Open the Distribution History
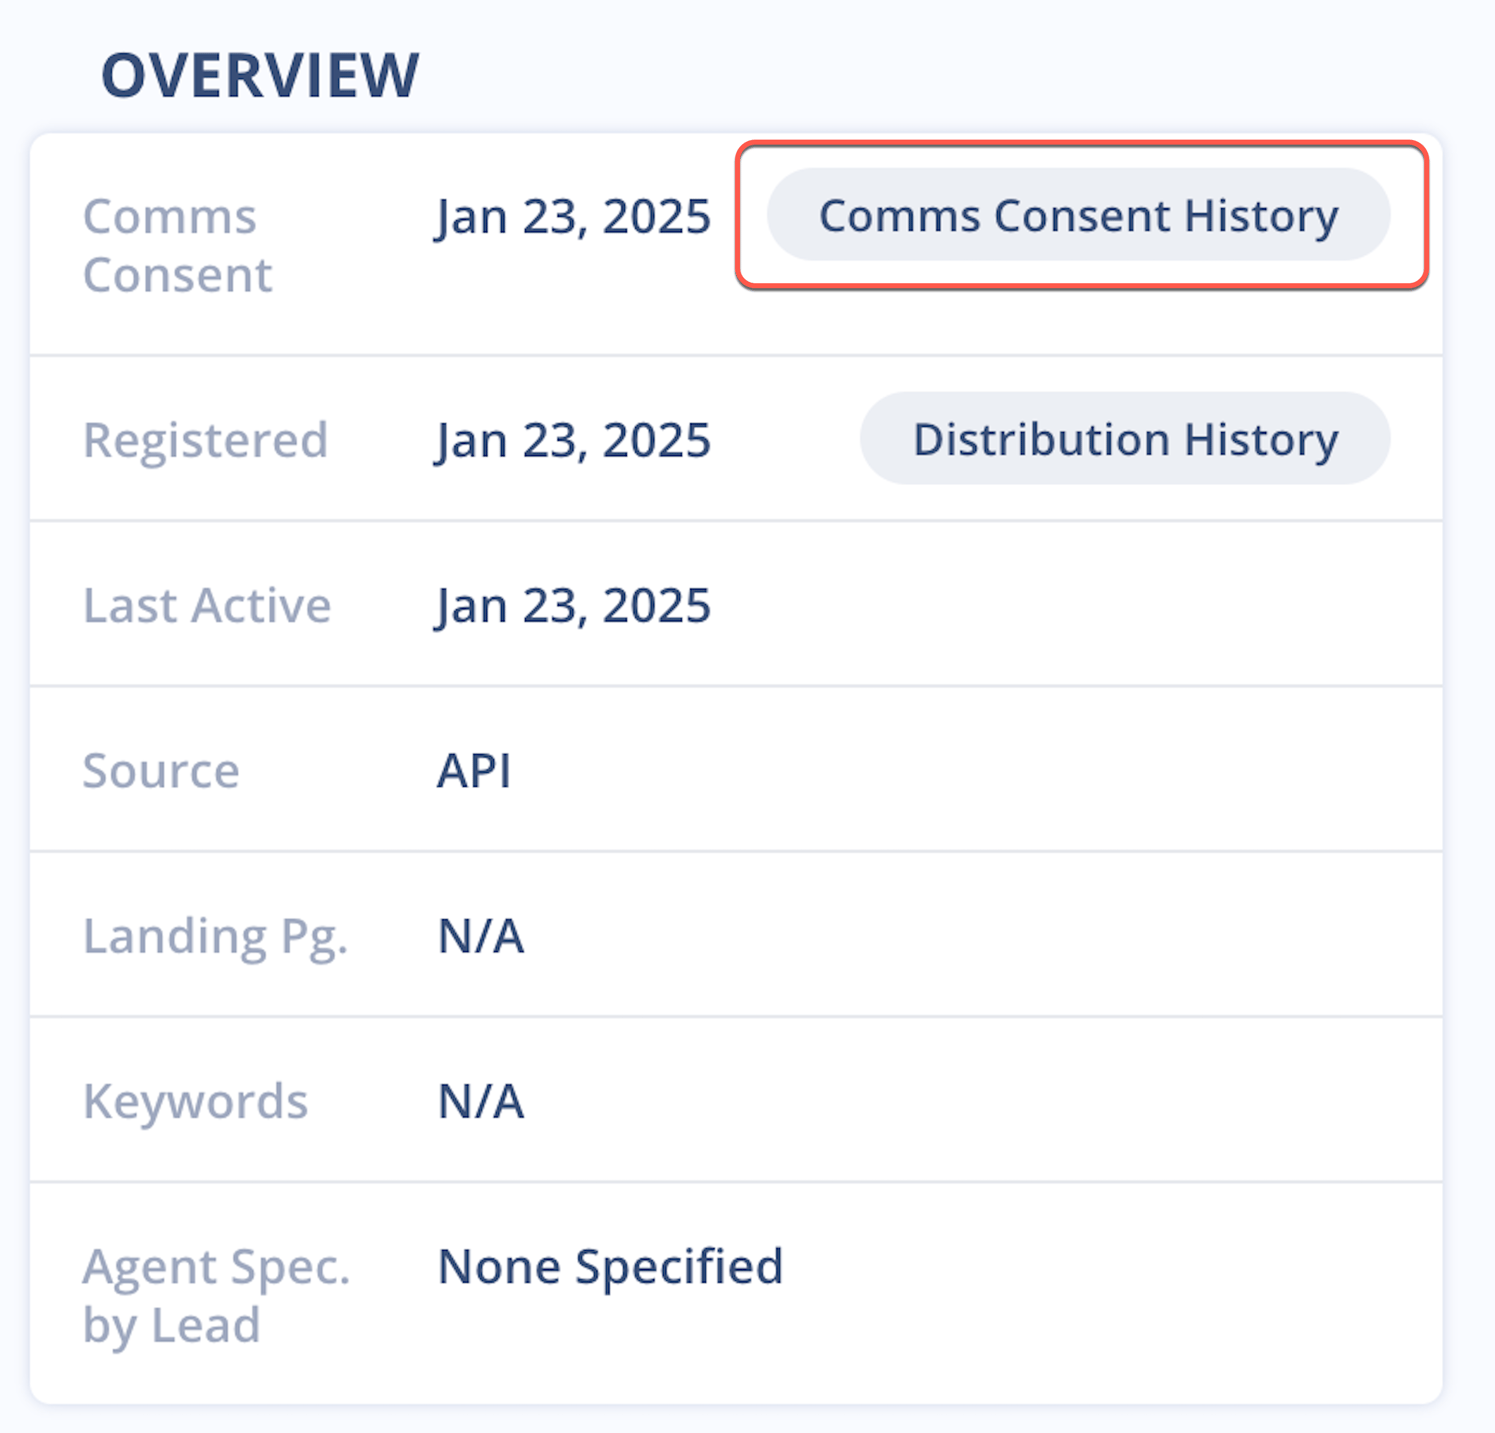This screenshot has height=1433, width=1495. (x=1124, y=439)
